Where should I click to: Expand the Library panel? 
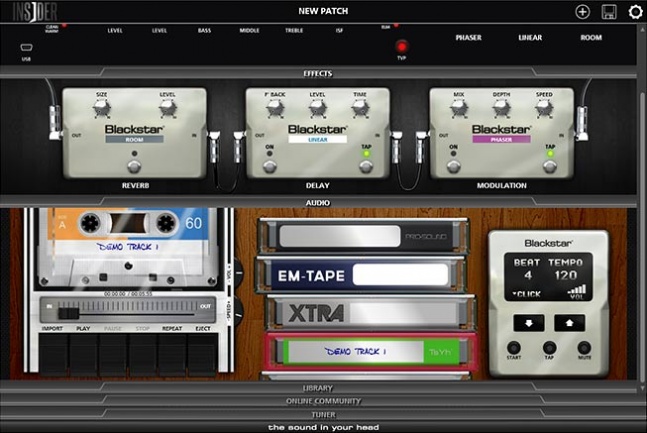(x=318, y=387)
